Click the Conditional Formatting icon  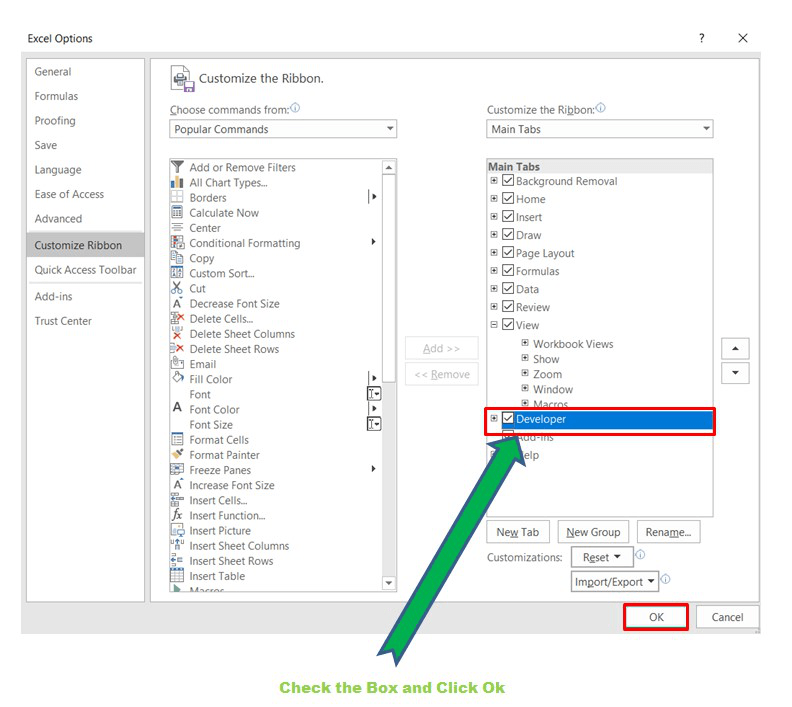pyautogui.click(x=177, y=242)
